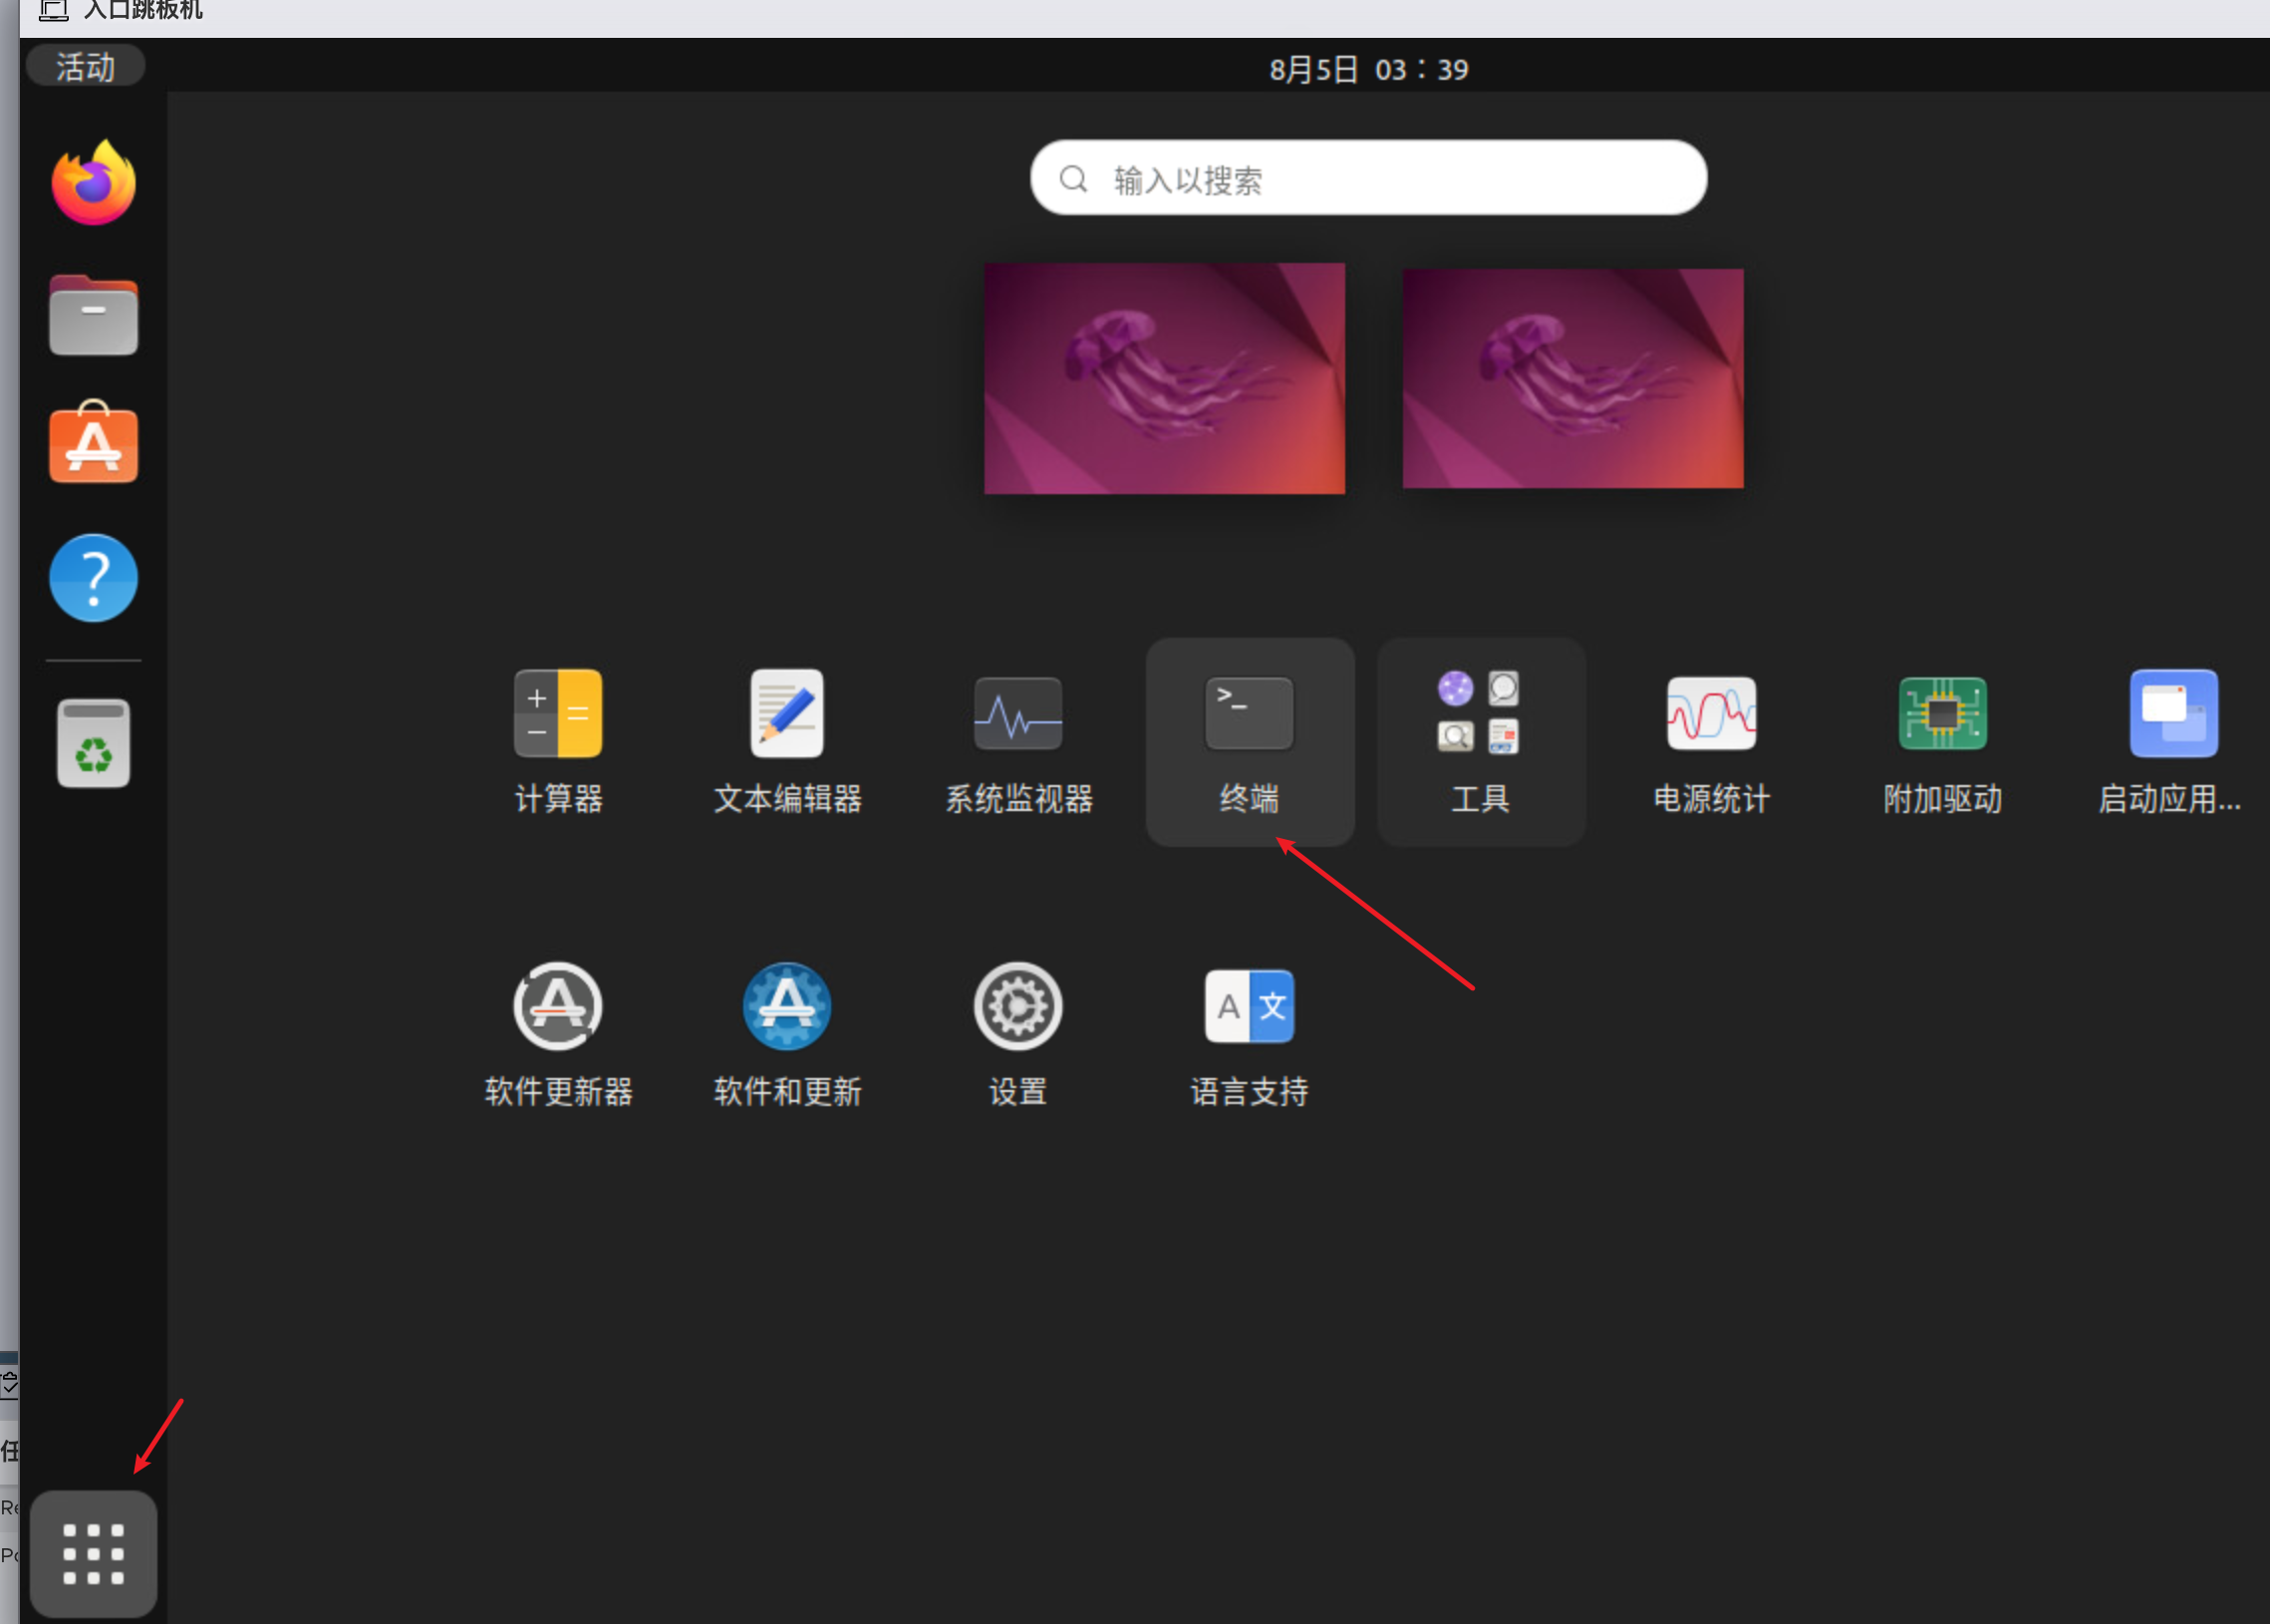Viewport: 2270px width, 1624px height.
Task: Open the Trash in dock
Action: pos(93,743)
